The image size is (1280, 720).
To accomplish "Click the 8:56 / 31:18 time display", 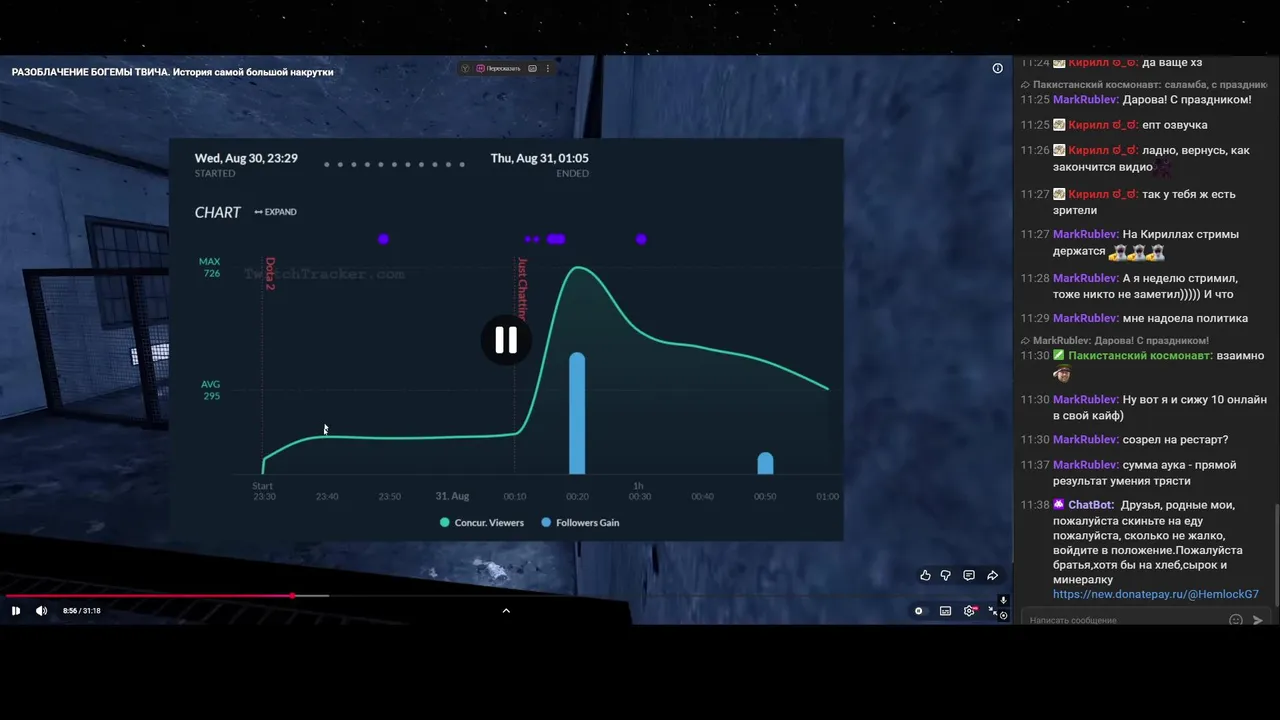I will tap(82, 611).
